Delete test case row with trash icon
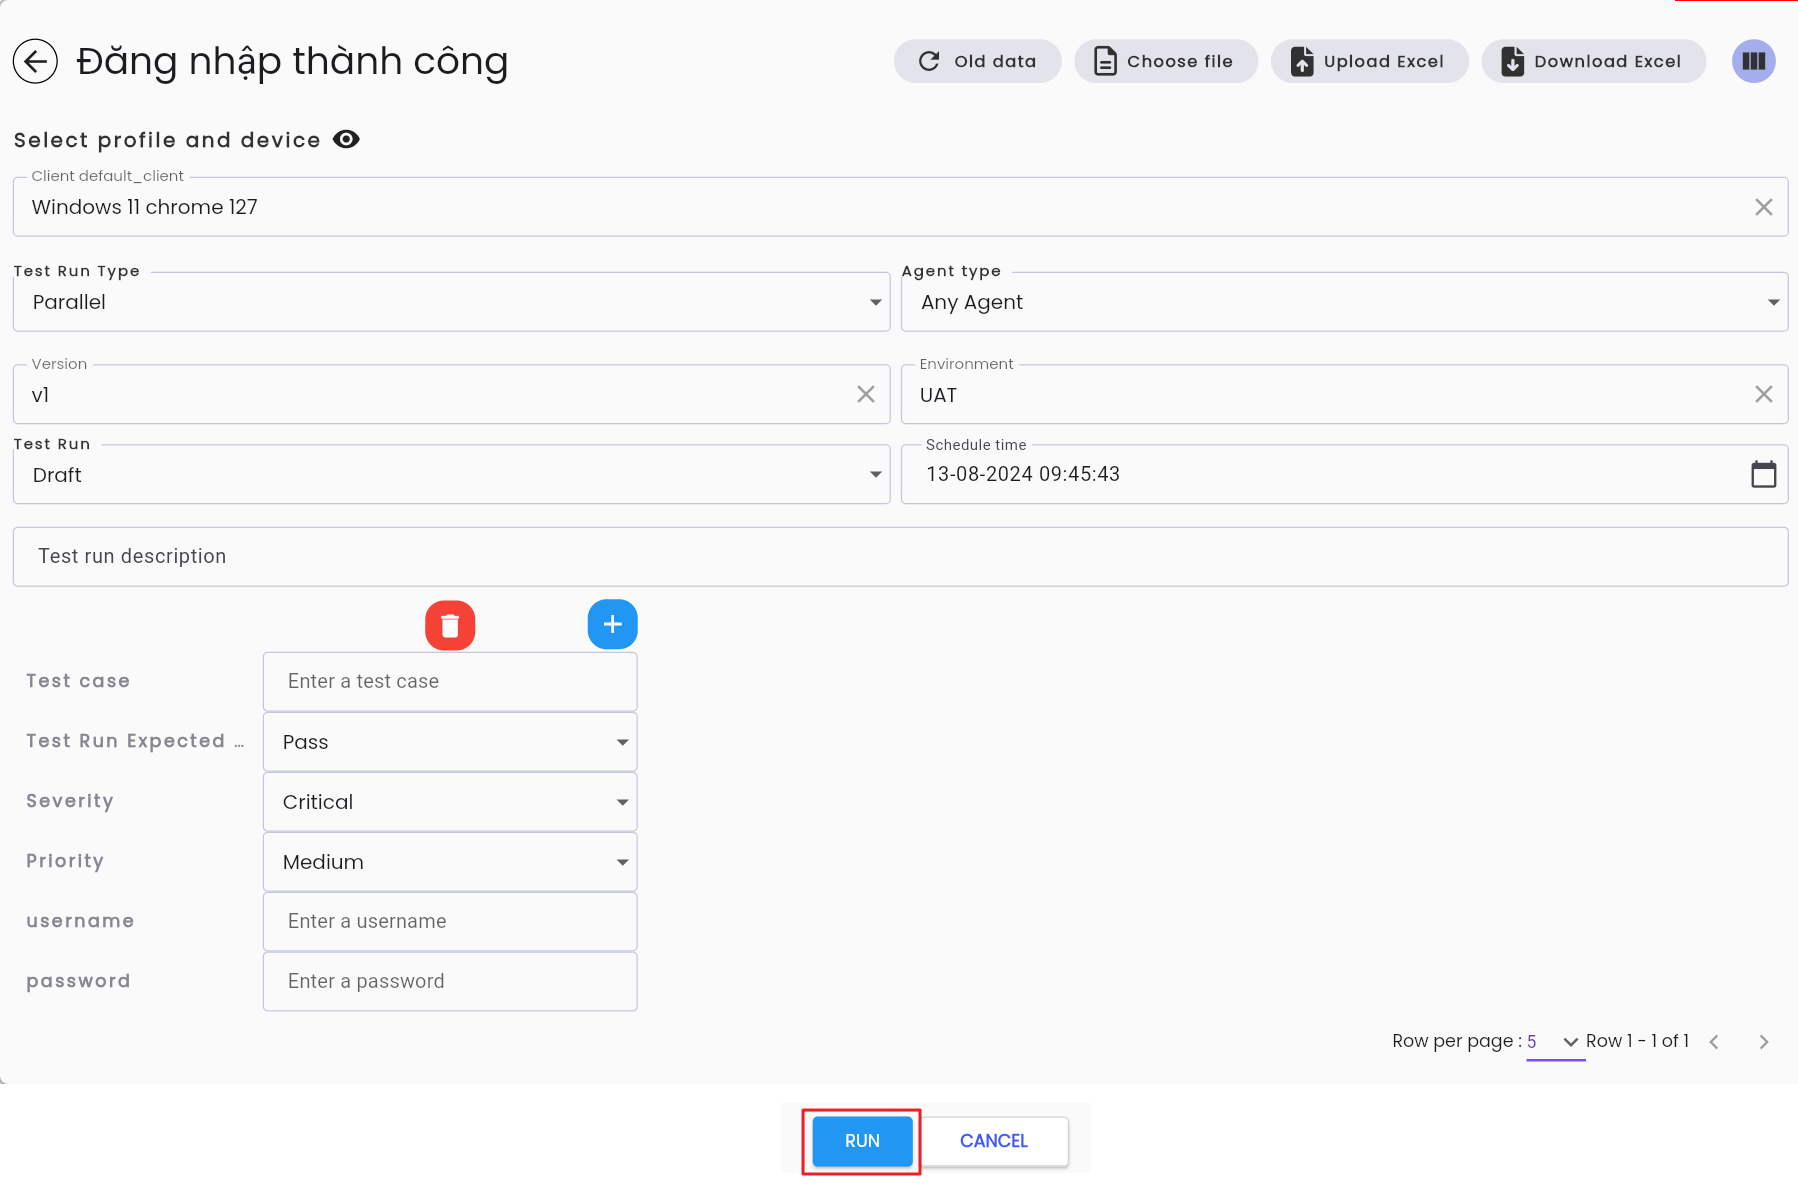Image resolution: width=1798 pixels, height=1199 pixels. pos(450,625)
